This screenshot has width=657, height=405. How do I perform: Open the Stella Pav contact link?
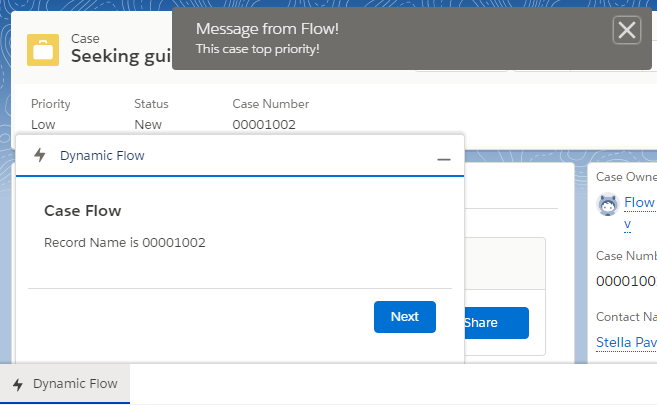coord(626,342)
